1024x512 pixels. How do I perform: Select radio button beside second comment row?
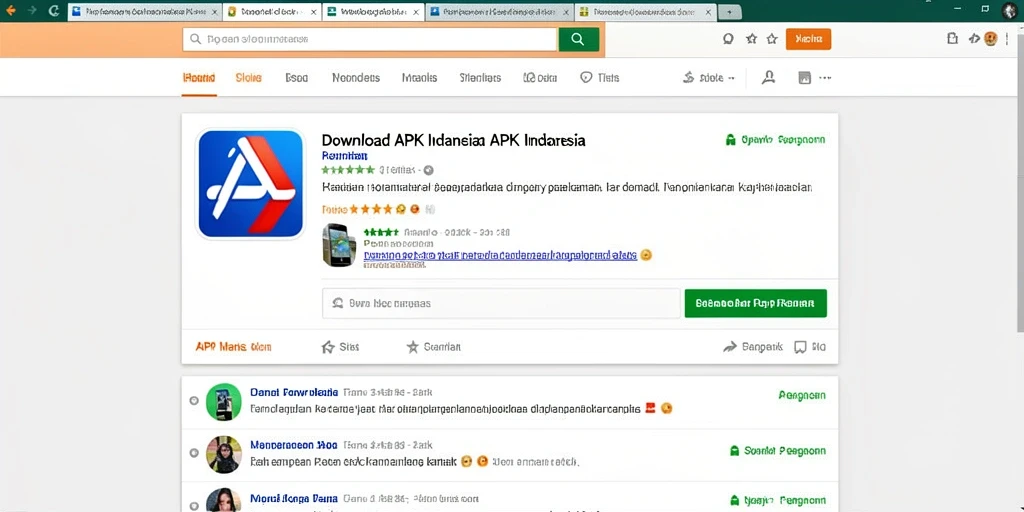(x=194, y=453)
